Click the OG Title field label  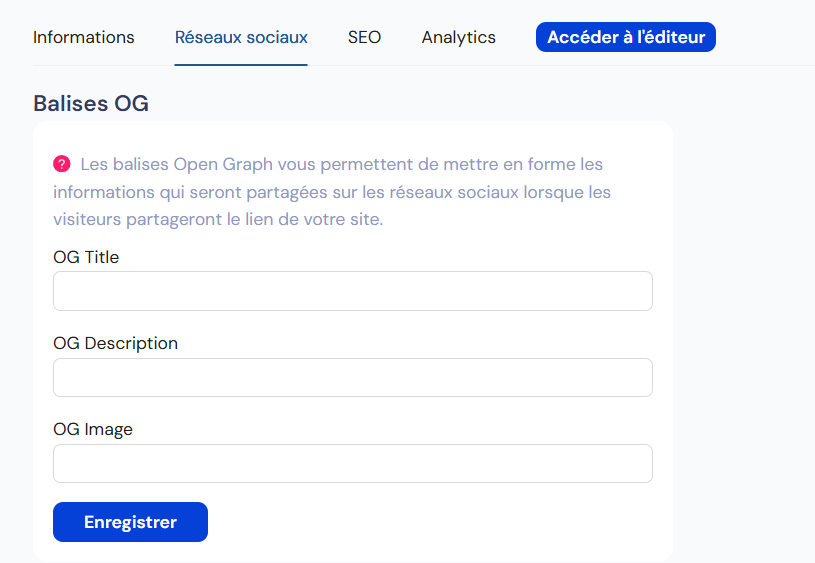pos(86,257)
